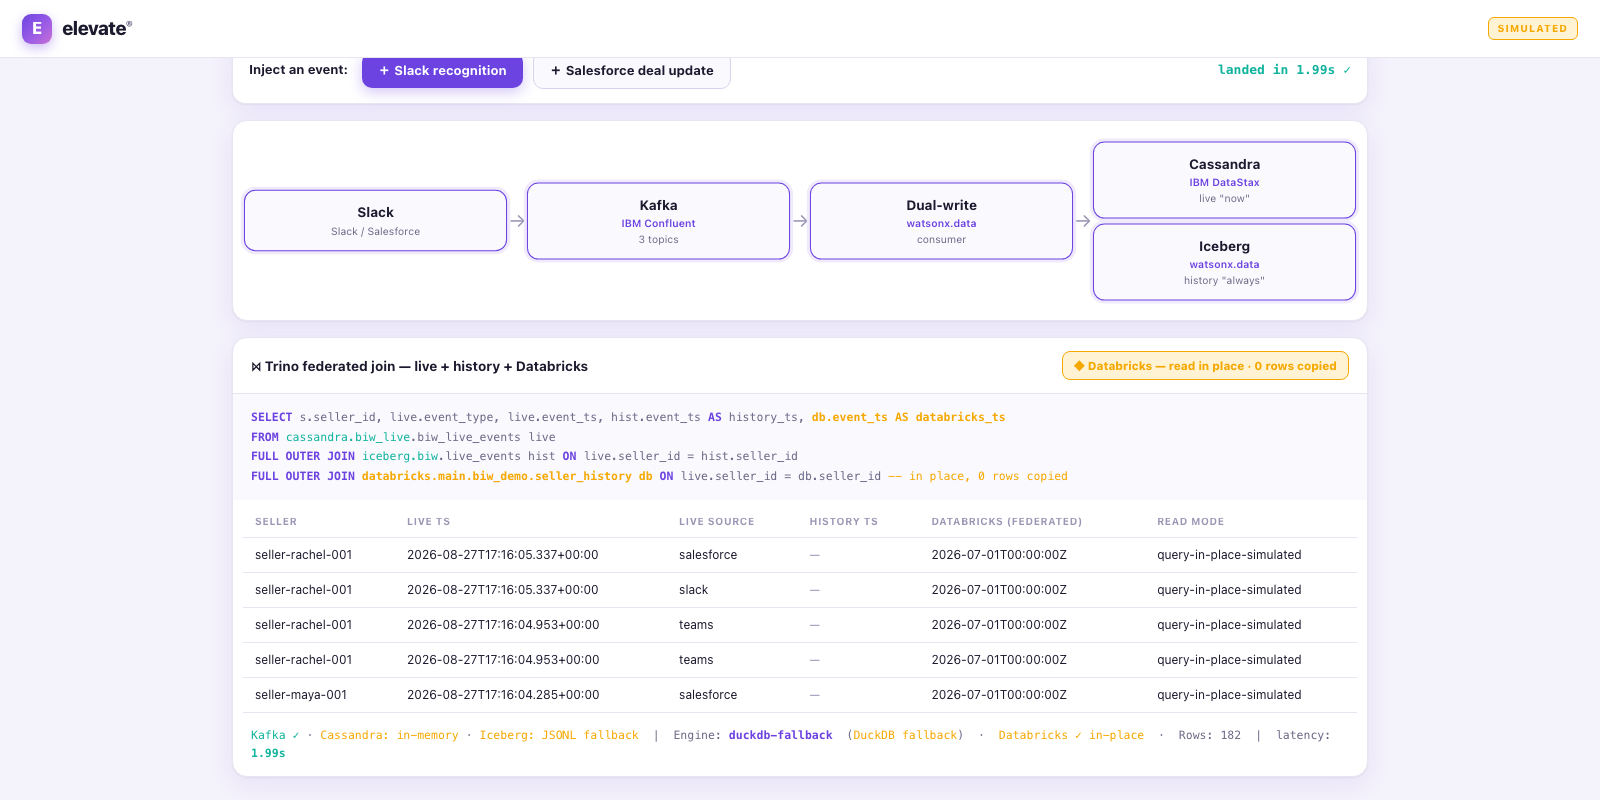Inject a Salesforce deal update event
Screen dimensions: 1600x800
[632, 71]
